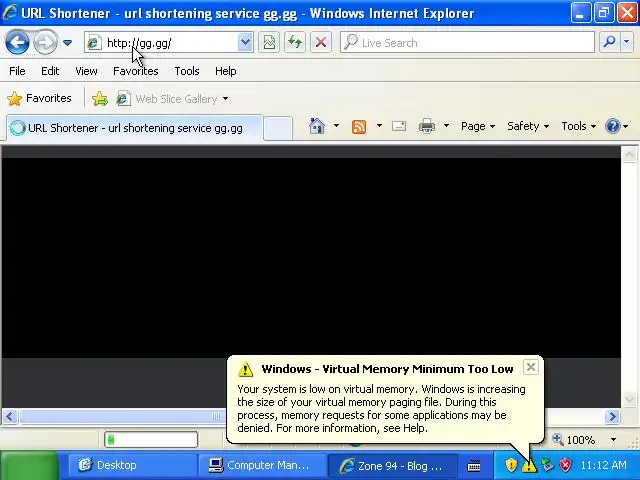Open the Favorites menu in menu bar
Viewport: 640px width, 480px height.
[136, 71]
